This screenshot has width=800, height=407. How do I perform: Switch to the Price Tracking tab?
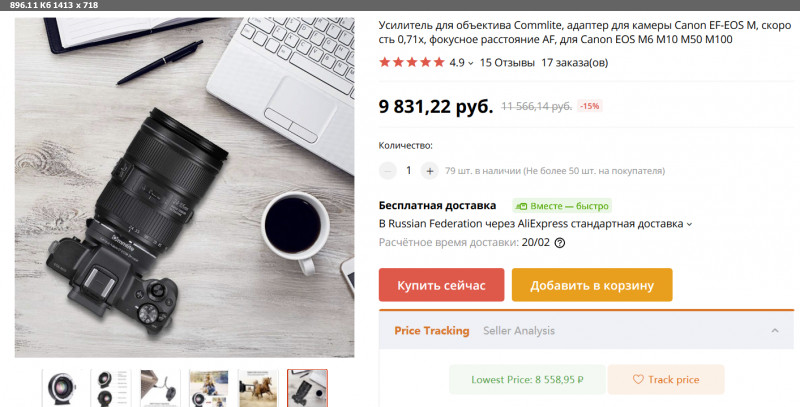tap(431, 330)
